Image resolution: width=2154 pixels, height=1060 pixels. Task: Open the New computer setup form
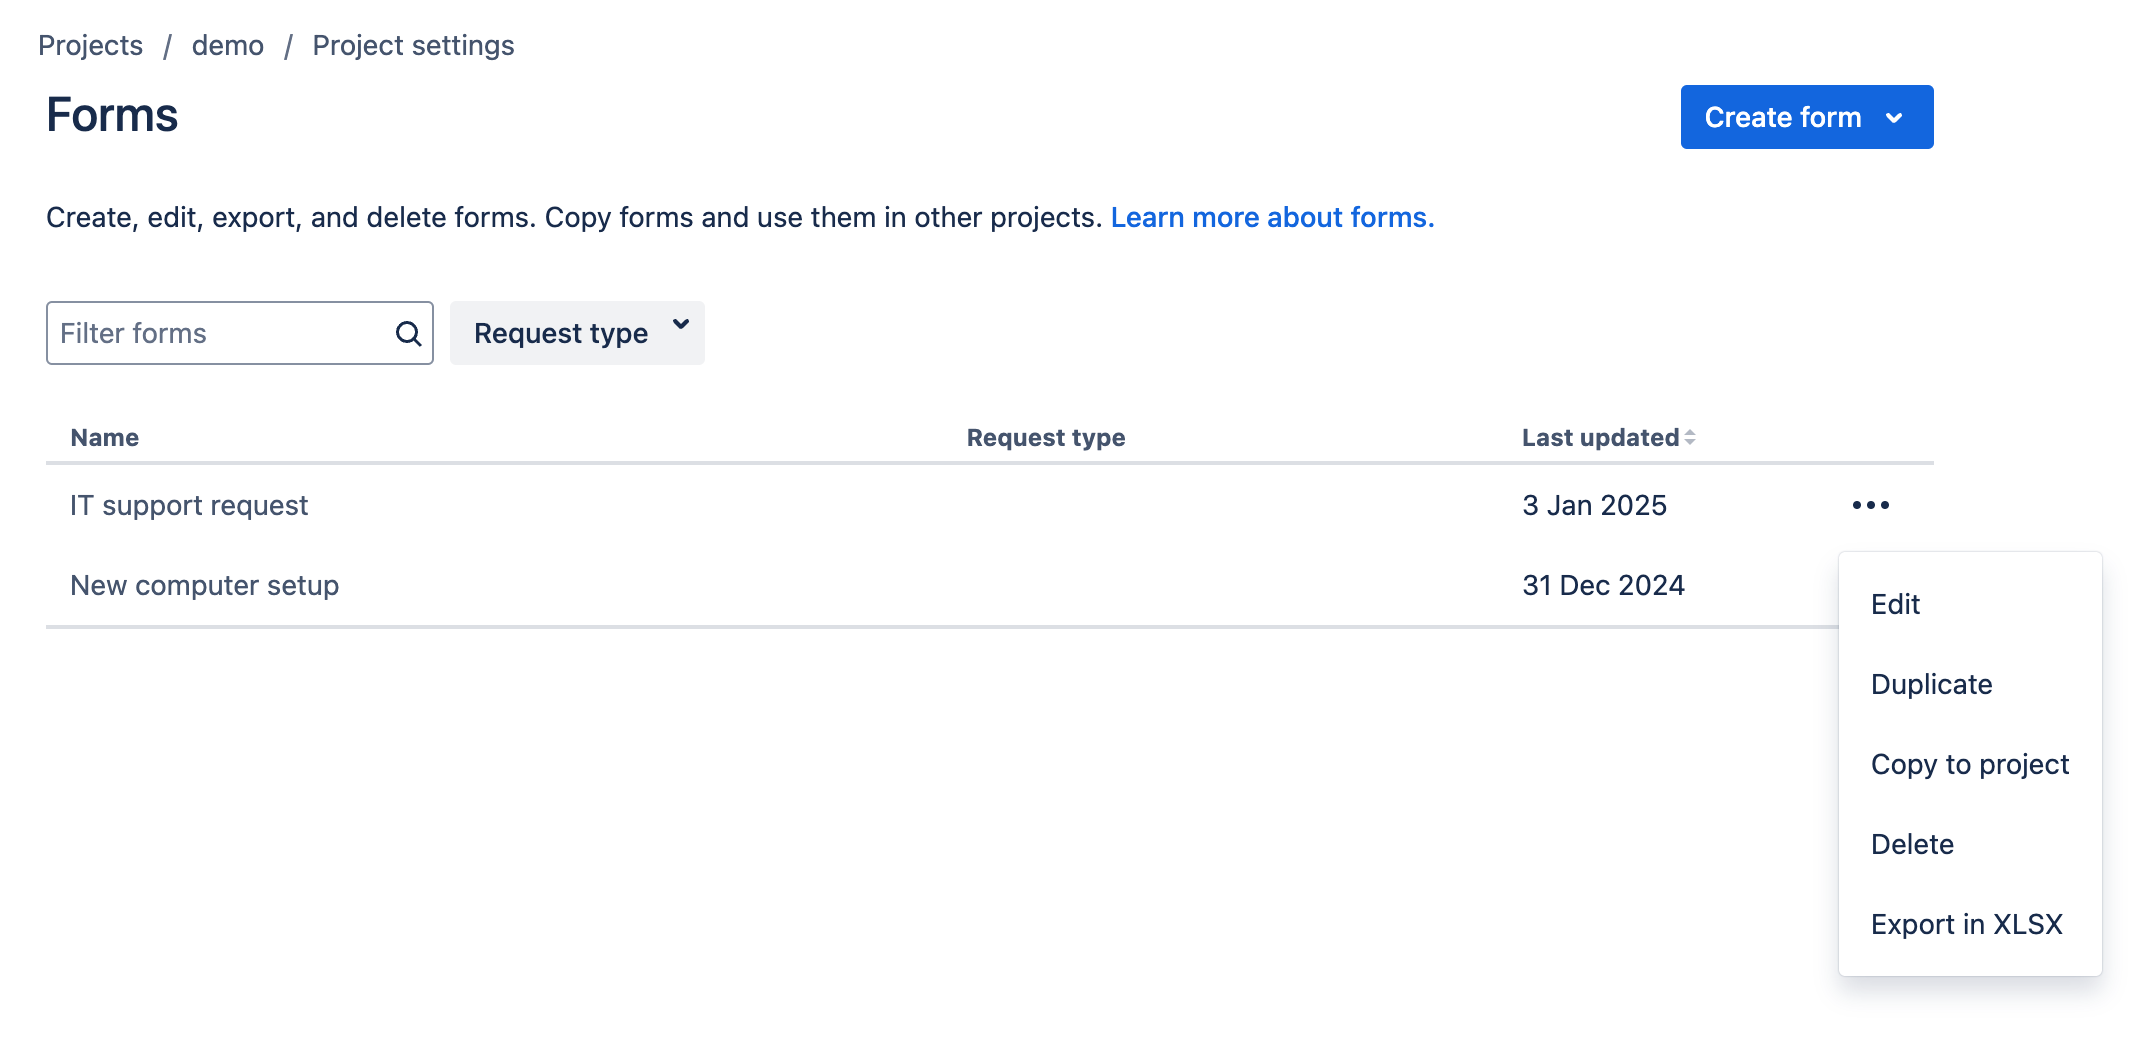(x=204, y=585)
